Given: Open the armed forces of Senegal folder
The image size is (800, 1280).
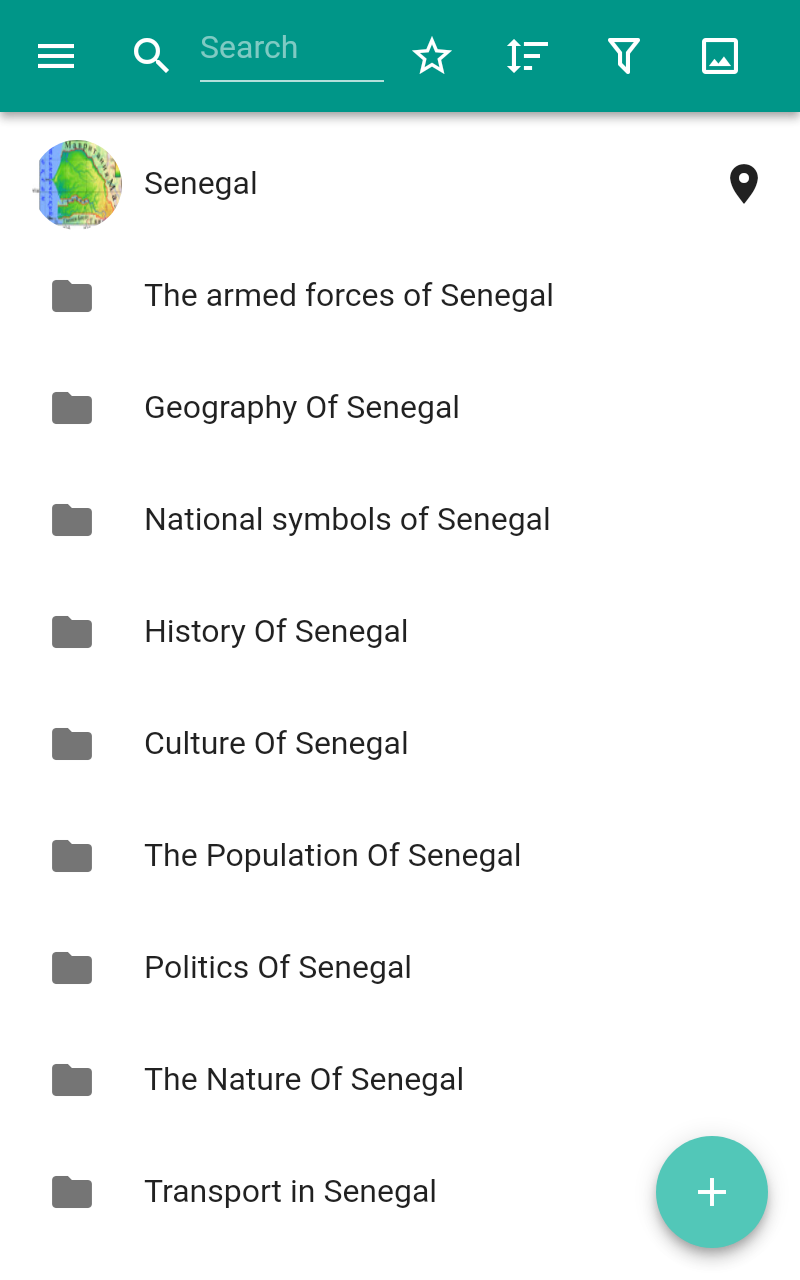Looking at the screenshot, I should pos(348,296).
